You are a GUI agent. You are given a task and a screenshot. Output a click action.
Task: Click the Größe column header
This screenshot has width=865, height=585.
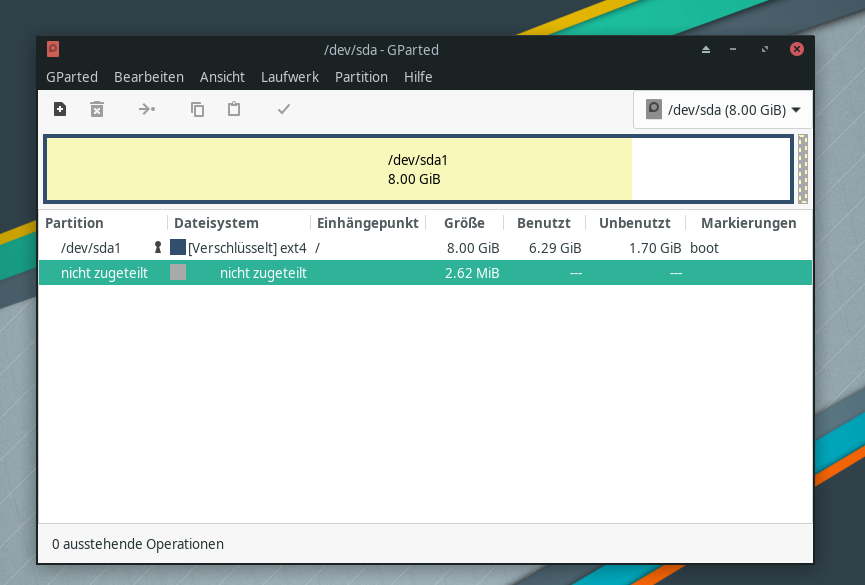[x=464, y=223]
